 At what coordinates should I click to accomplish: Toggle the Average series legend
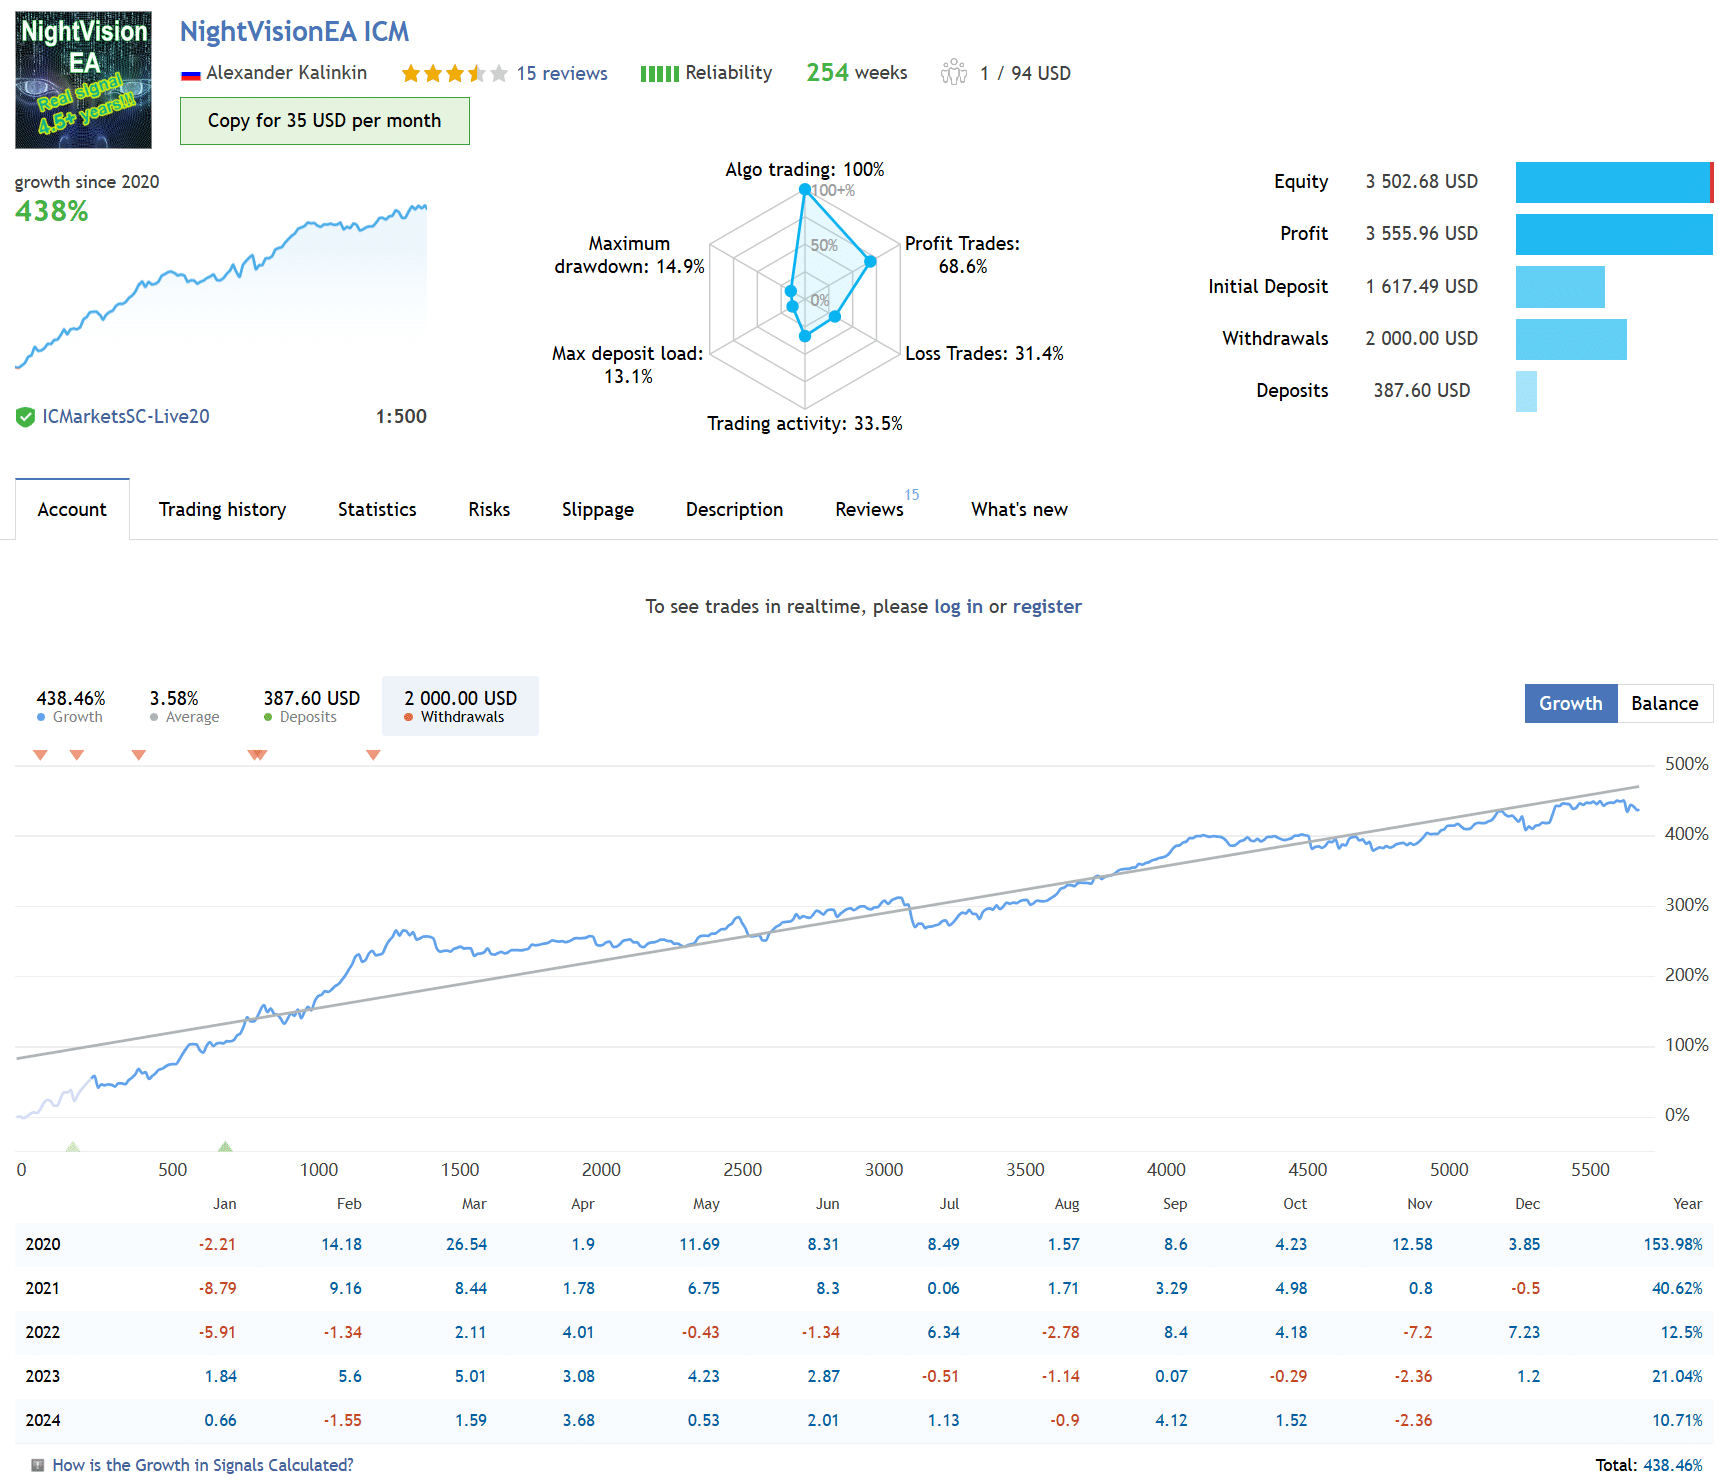[x=183, y=706]
